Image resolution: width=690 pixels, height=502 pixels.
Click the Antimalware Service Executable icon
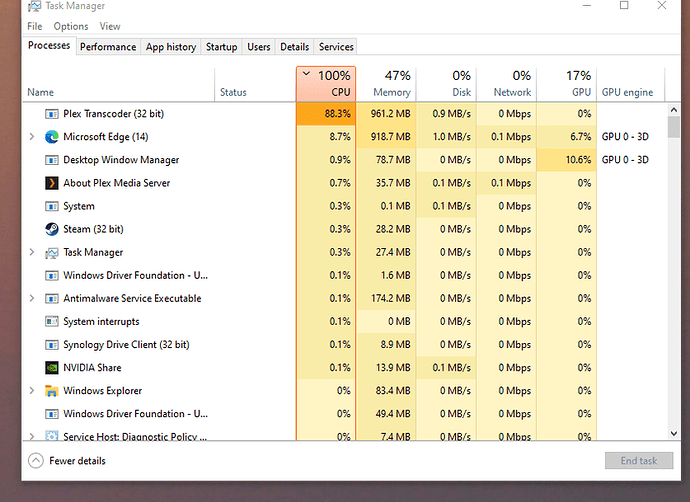point(51,298)
